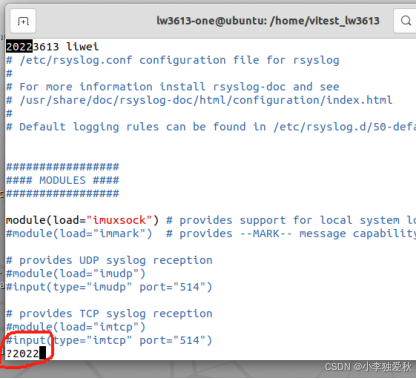Click the terminal title lw3613-one@ubuntu
416x379 pixels.
tap(268, 21)
